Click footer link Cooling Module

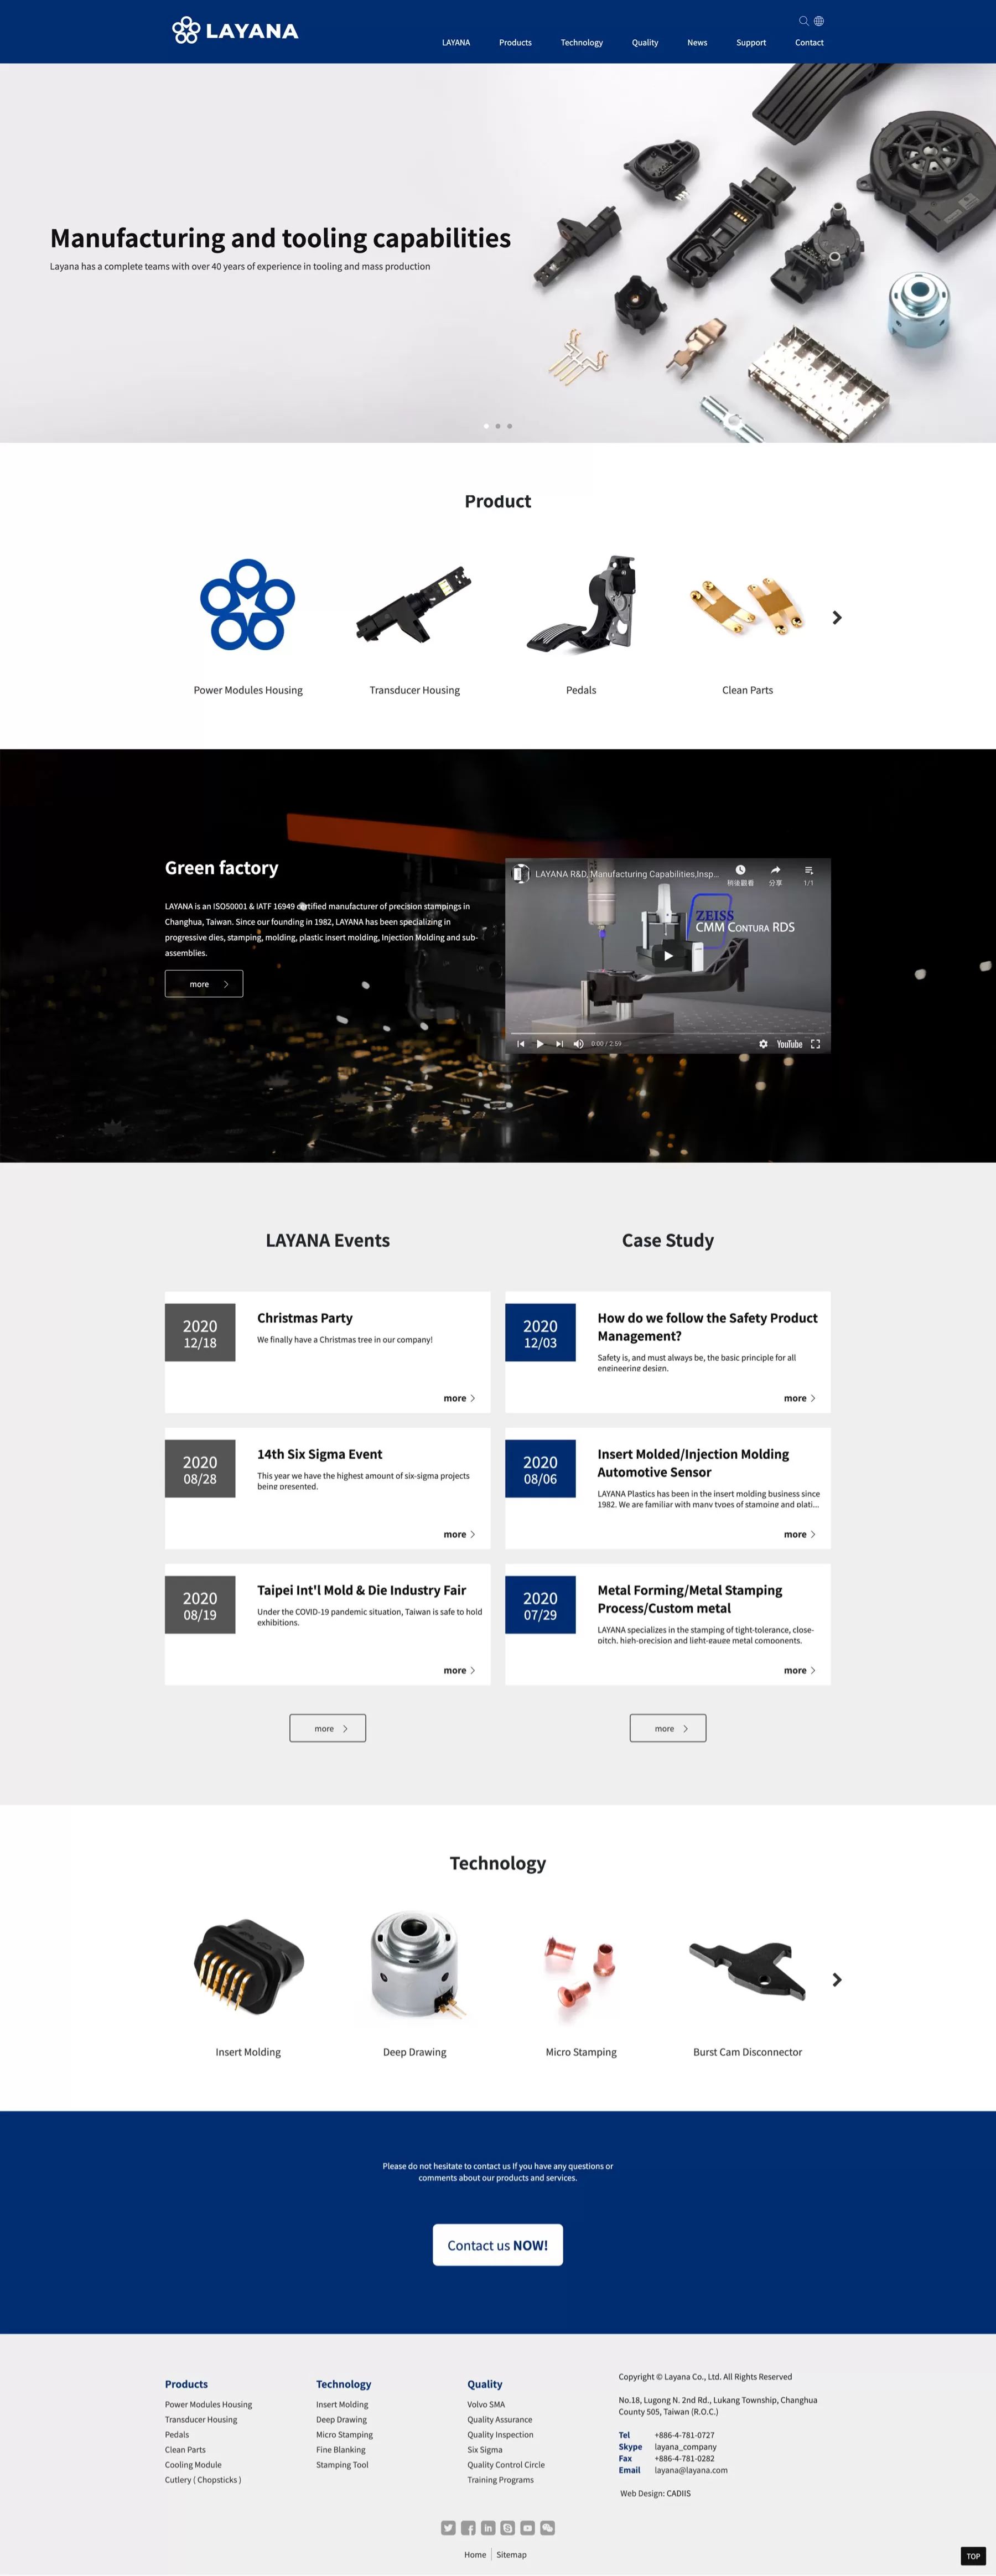pyautogui.click(x=193, y=2465)
